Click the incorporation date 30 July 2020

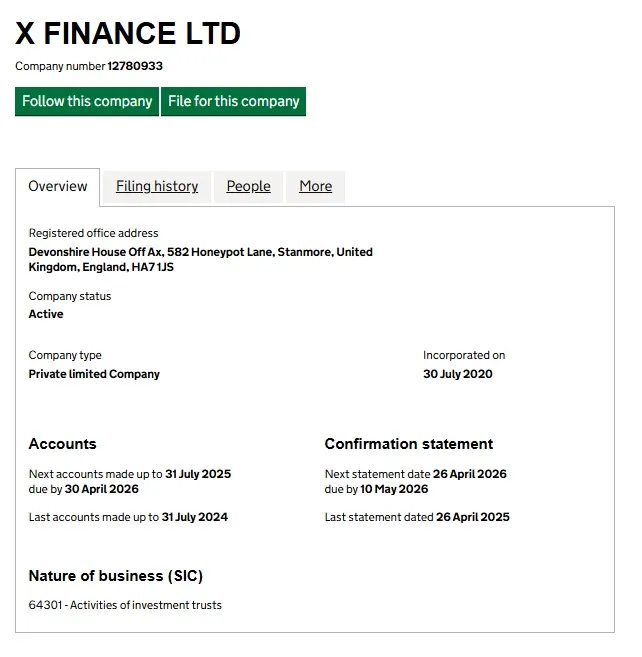point(458,374)
